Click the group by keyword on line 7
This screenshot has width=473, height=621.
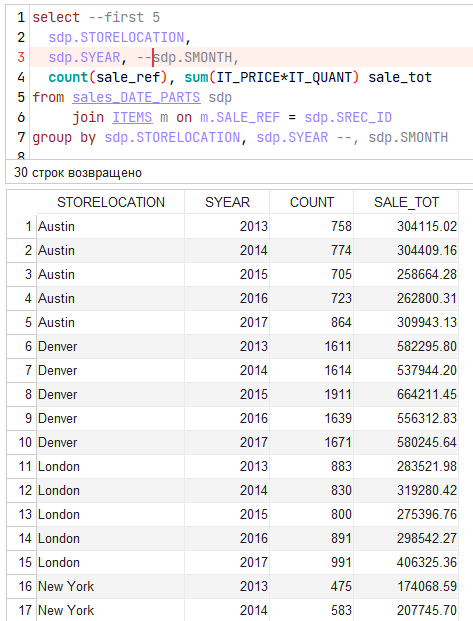64,137
